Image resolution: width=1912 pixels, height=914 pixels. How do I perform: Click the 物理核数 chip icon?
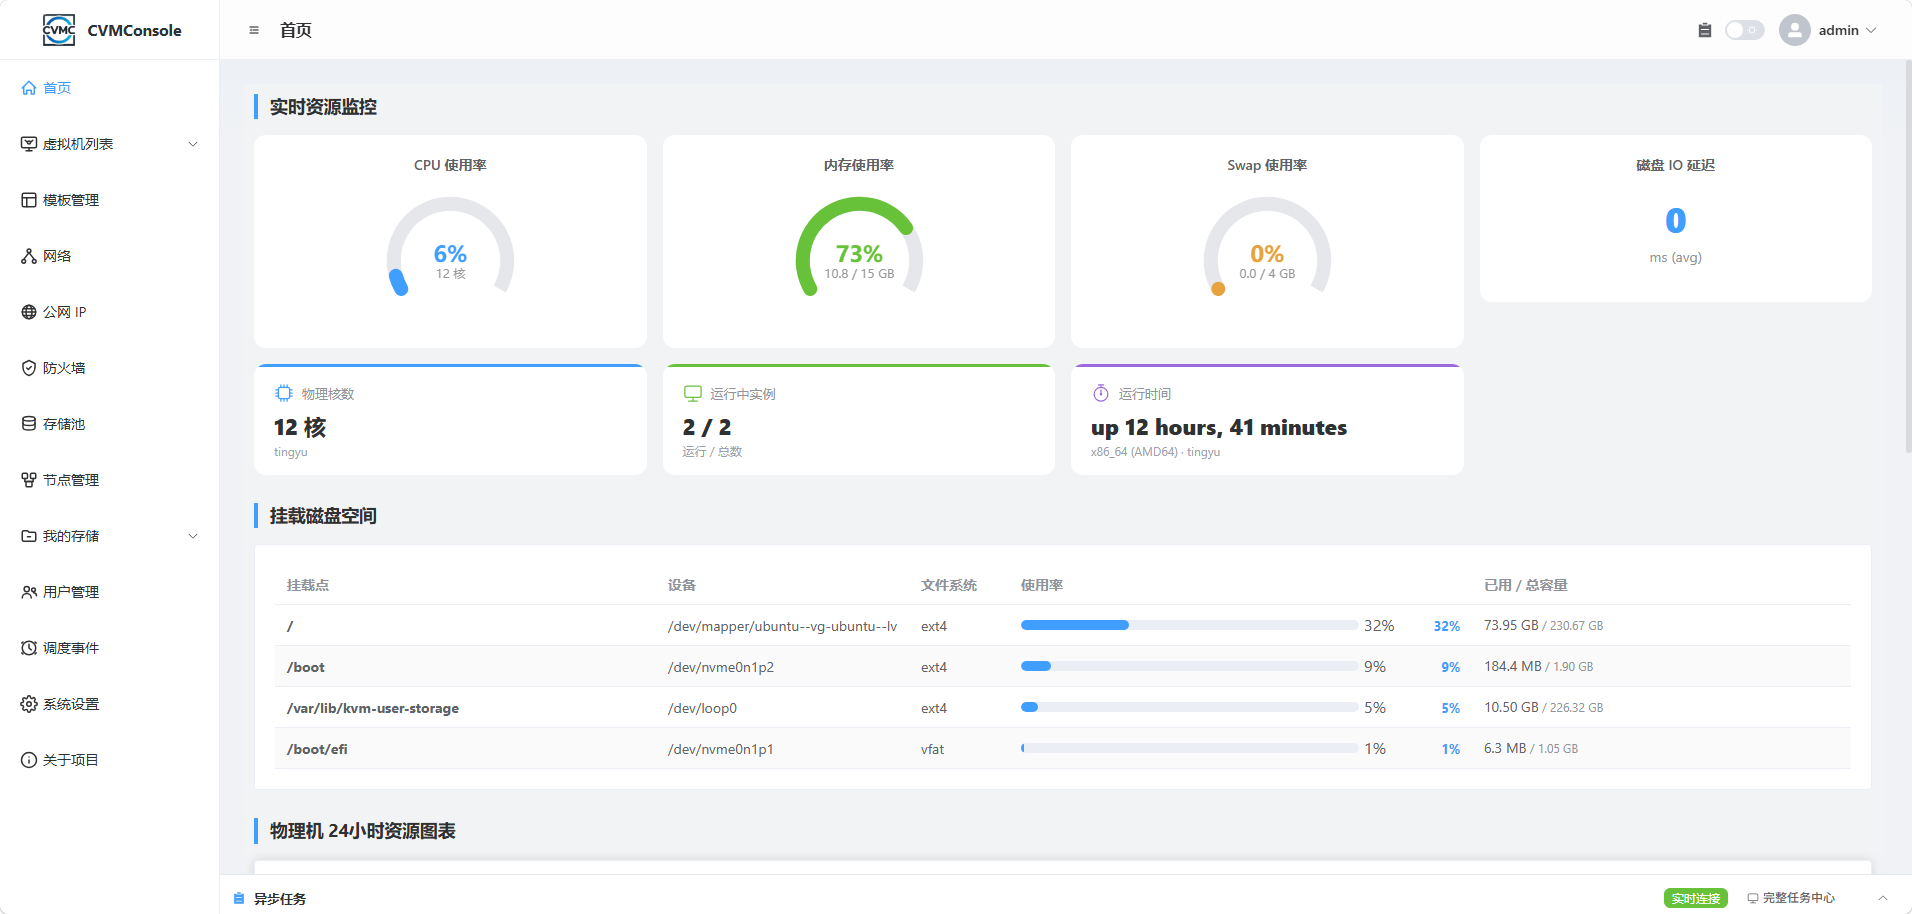tap(284, 393)
